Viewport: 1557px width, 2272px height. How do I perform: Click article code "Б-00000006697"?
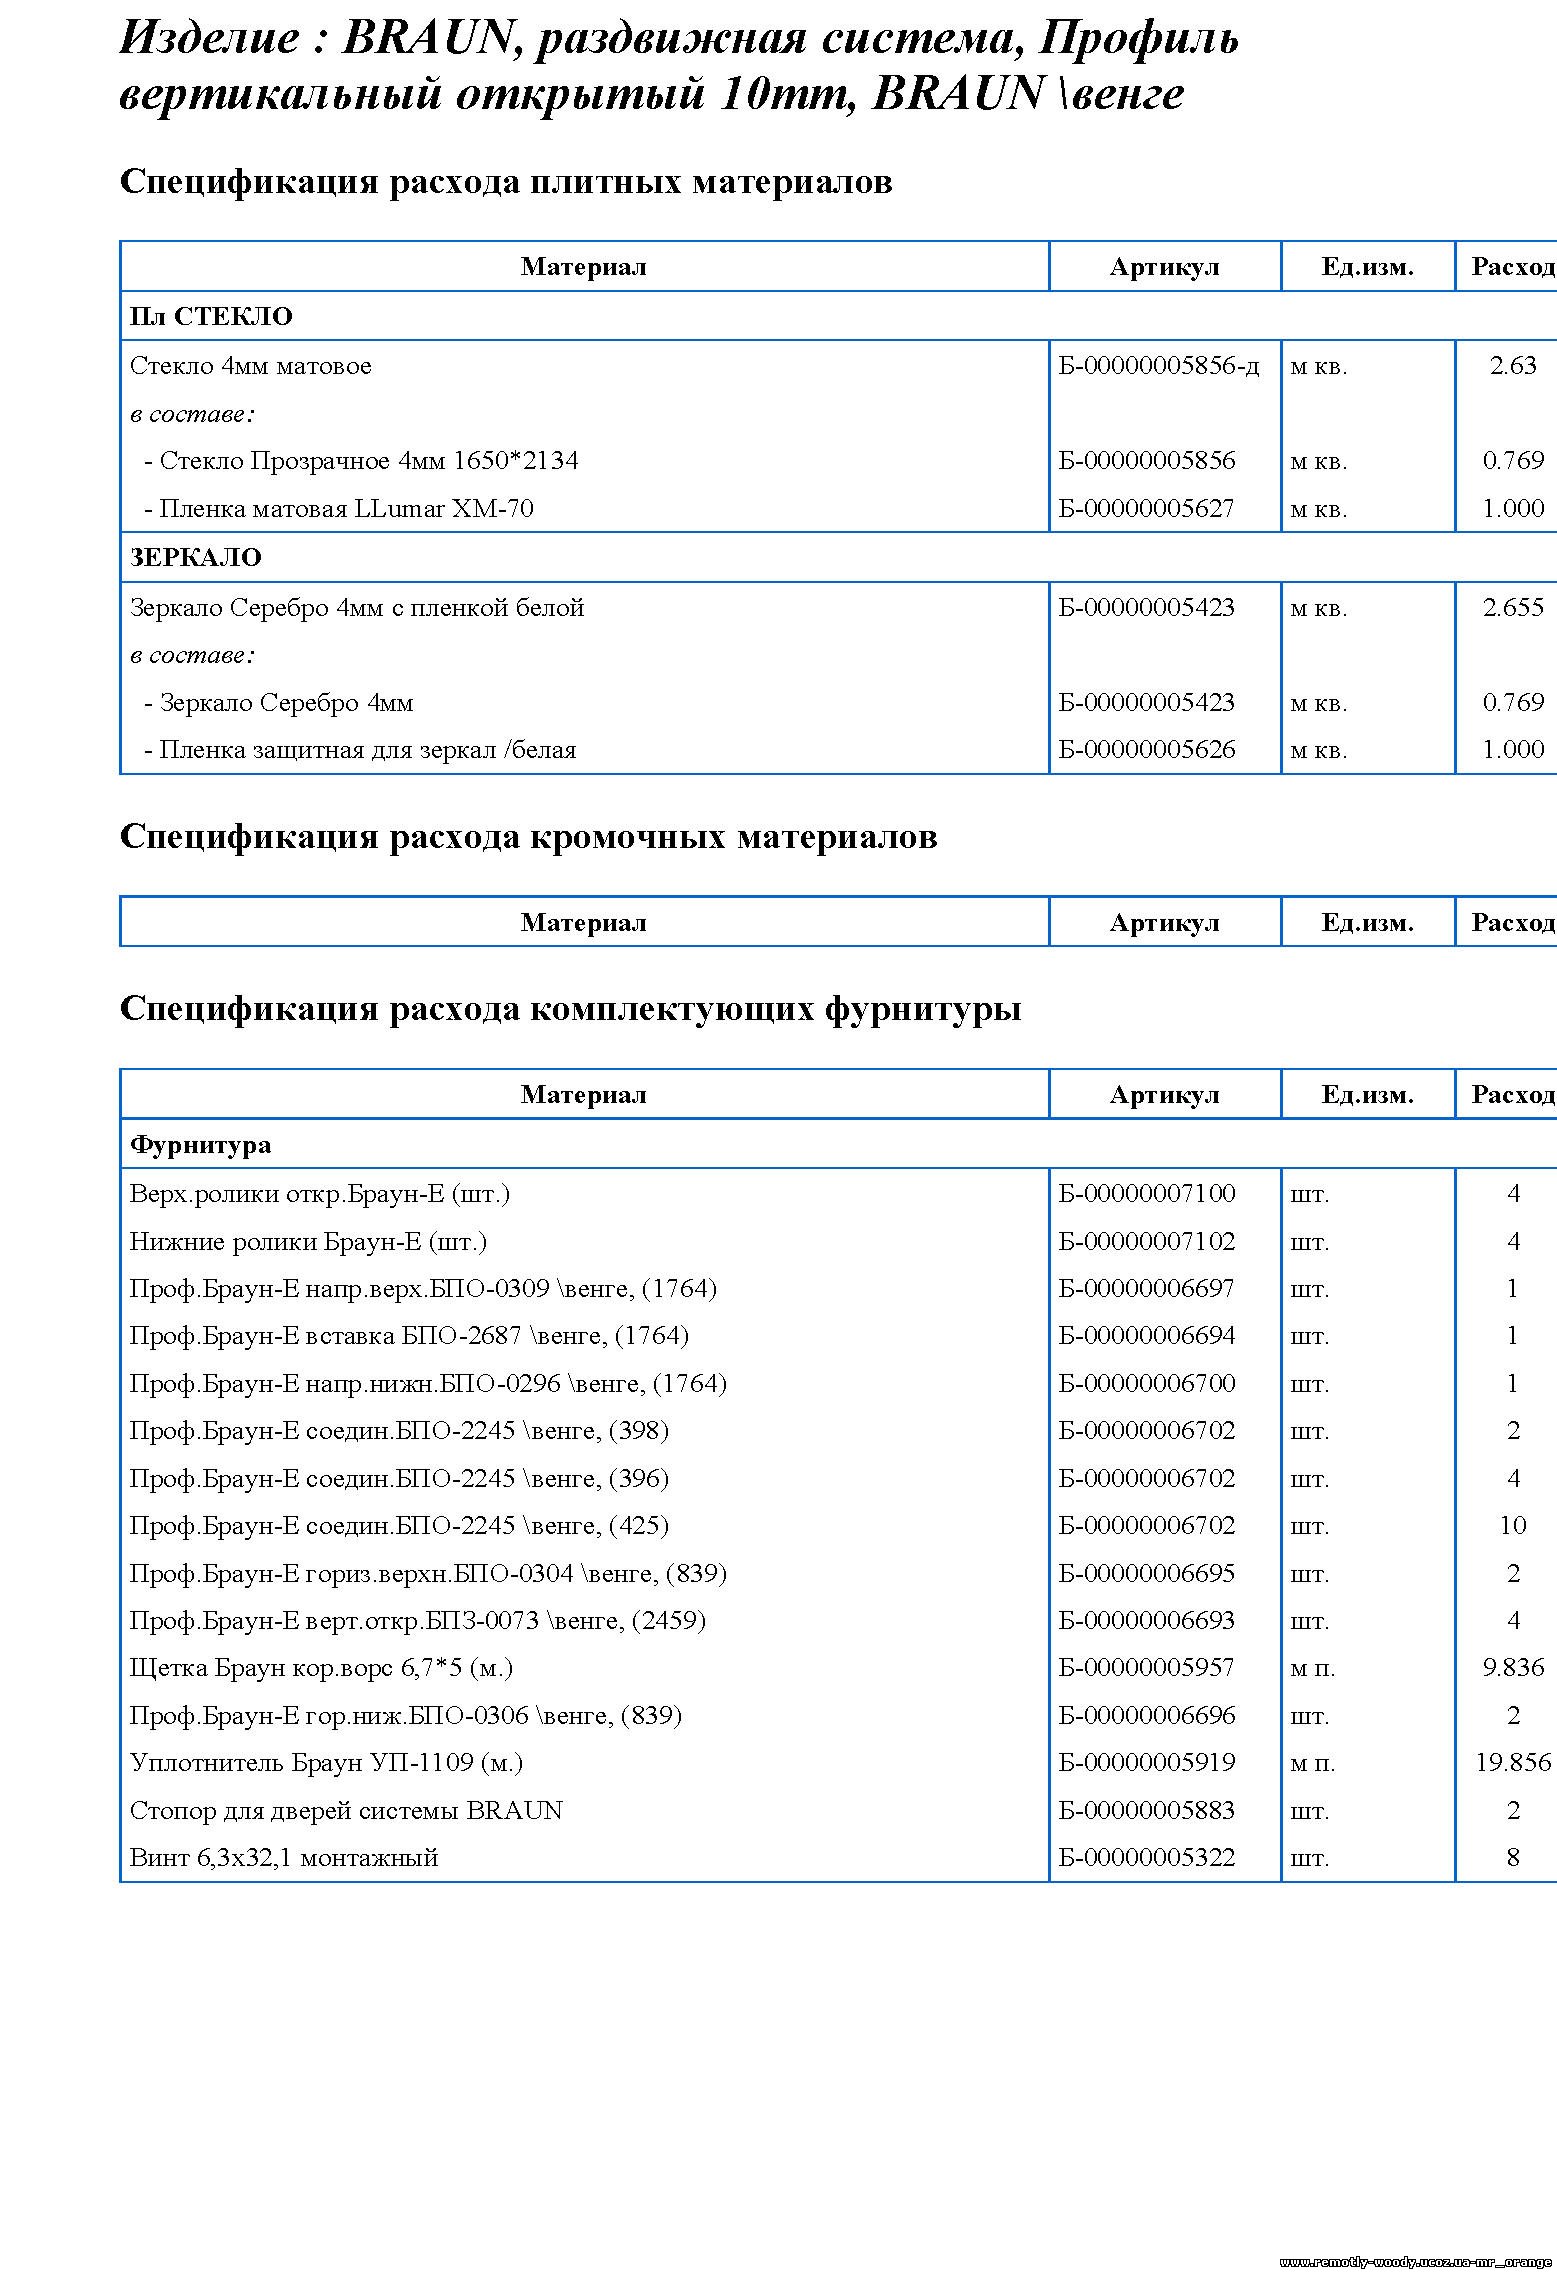click(1147, 1289)
